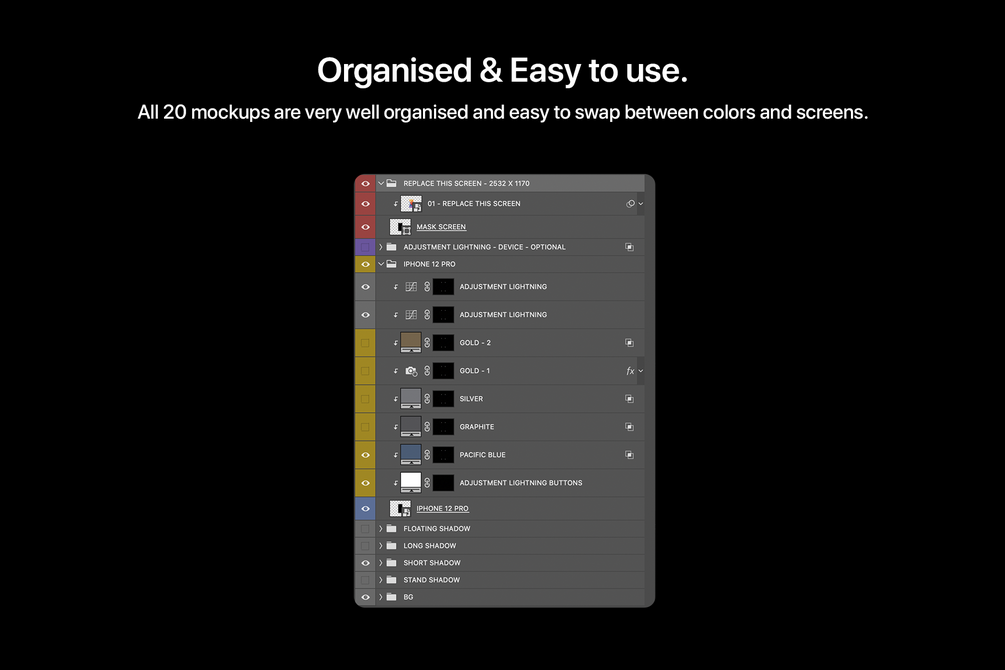Toggle visibility of the Mask Screen layer
This screenshot has width=1005, height=670.
coord(365,227)
